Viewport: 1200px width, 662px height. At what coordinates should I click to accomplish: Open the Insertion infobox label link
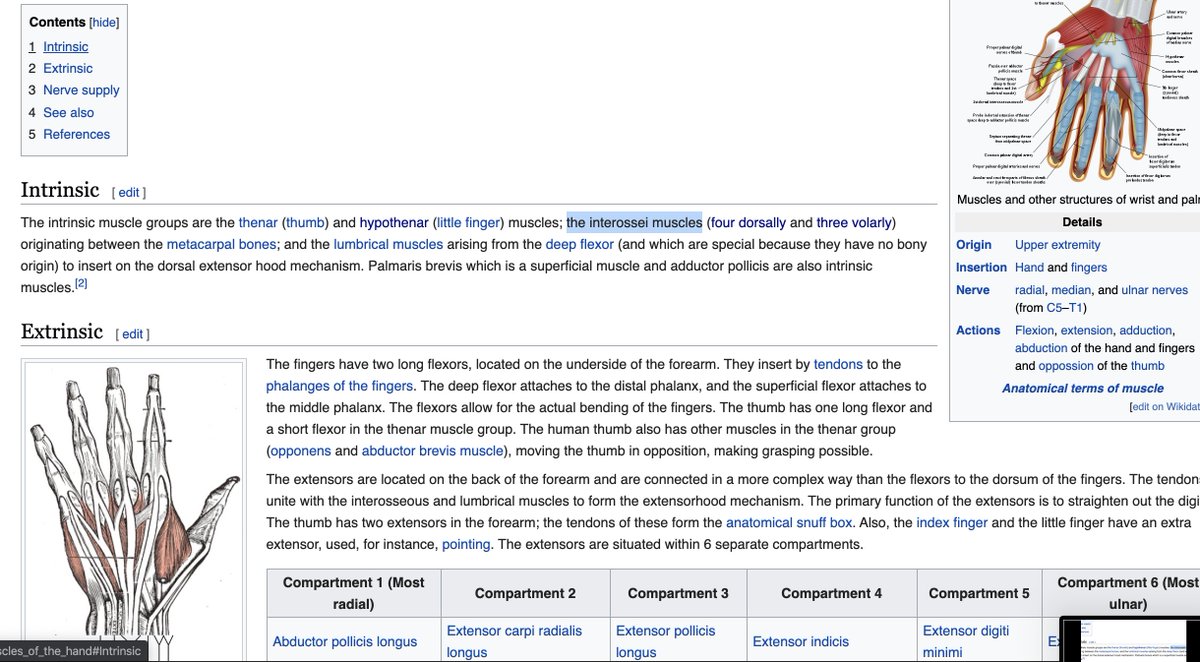981,267
